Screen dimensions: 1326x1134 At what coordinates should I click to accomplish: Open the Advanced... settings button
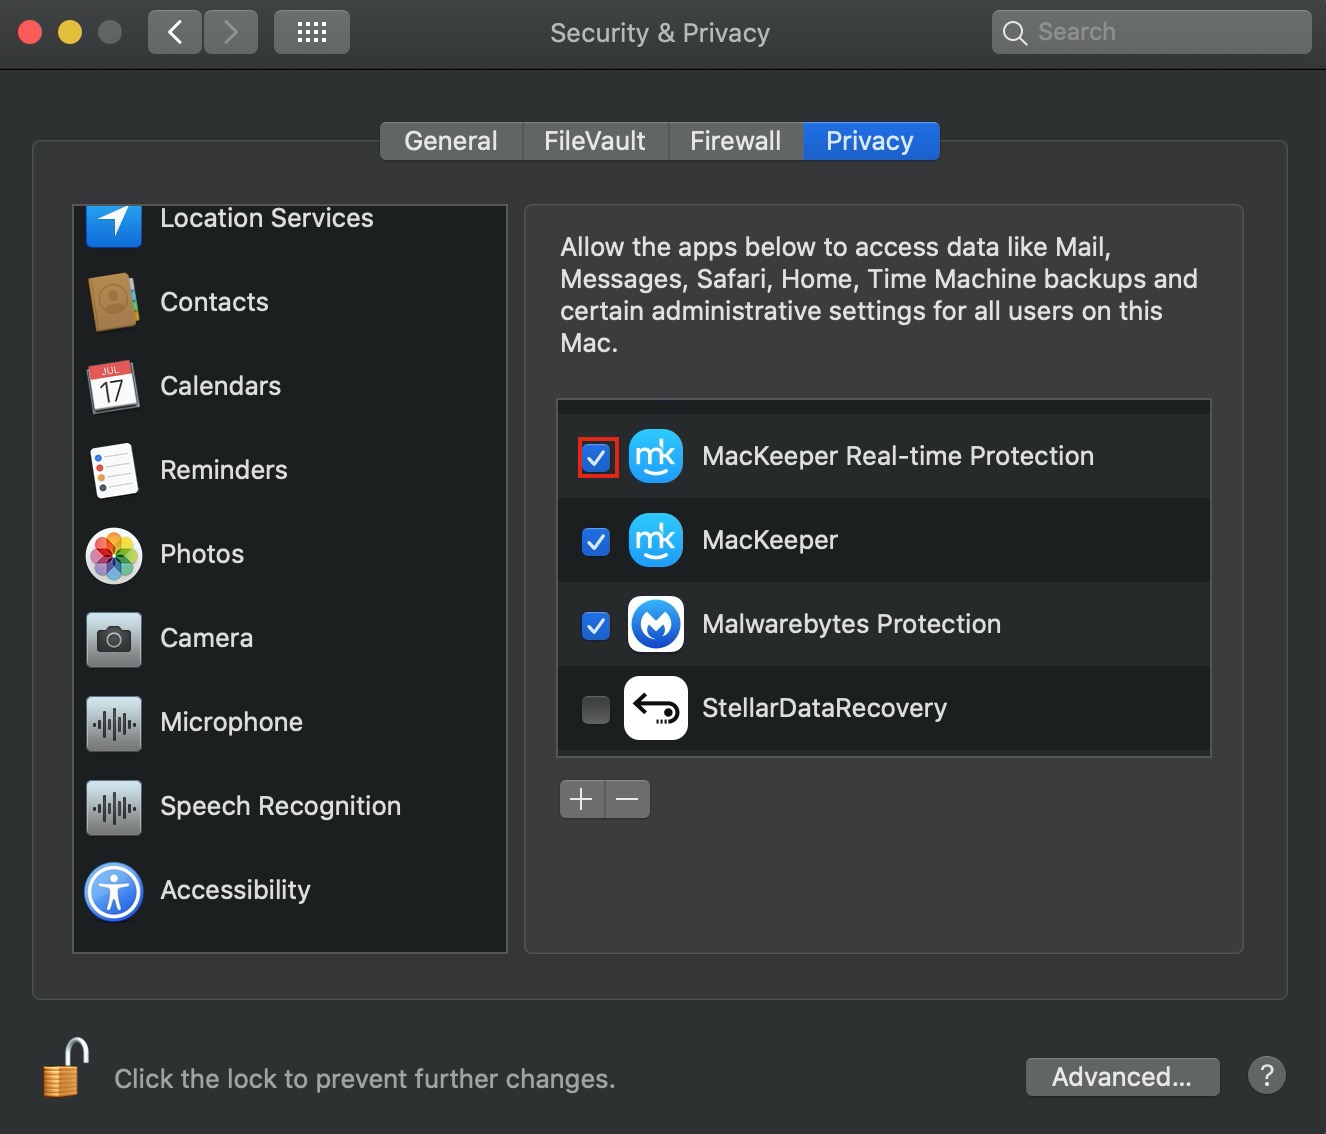(x=1122, y=1077)
